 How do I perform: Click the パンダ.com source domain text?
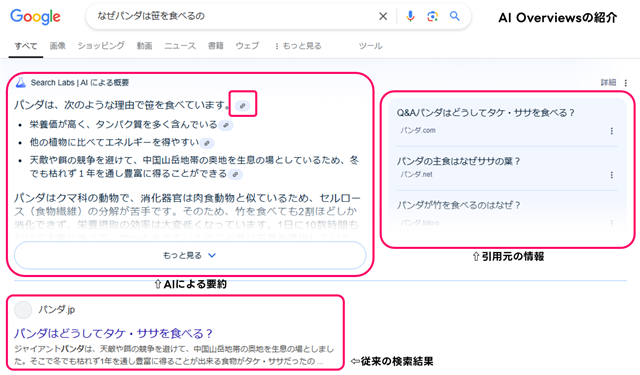(x=418, y=131)
